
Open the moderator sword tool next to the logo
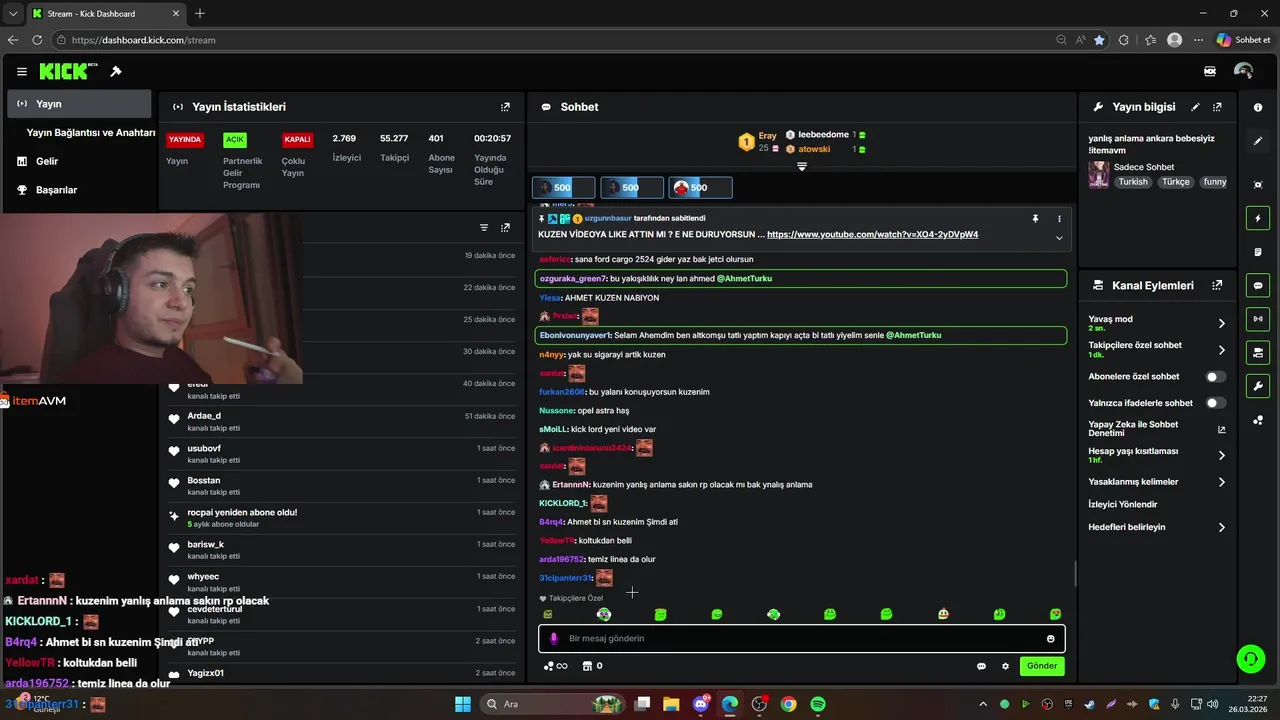[x=116, y=71]
